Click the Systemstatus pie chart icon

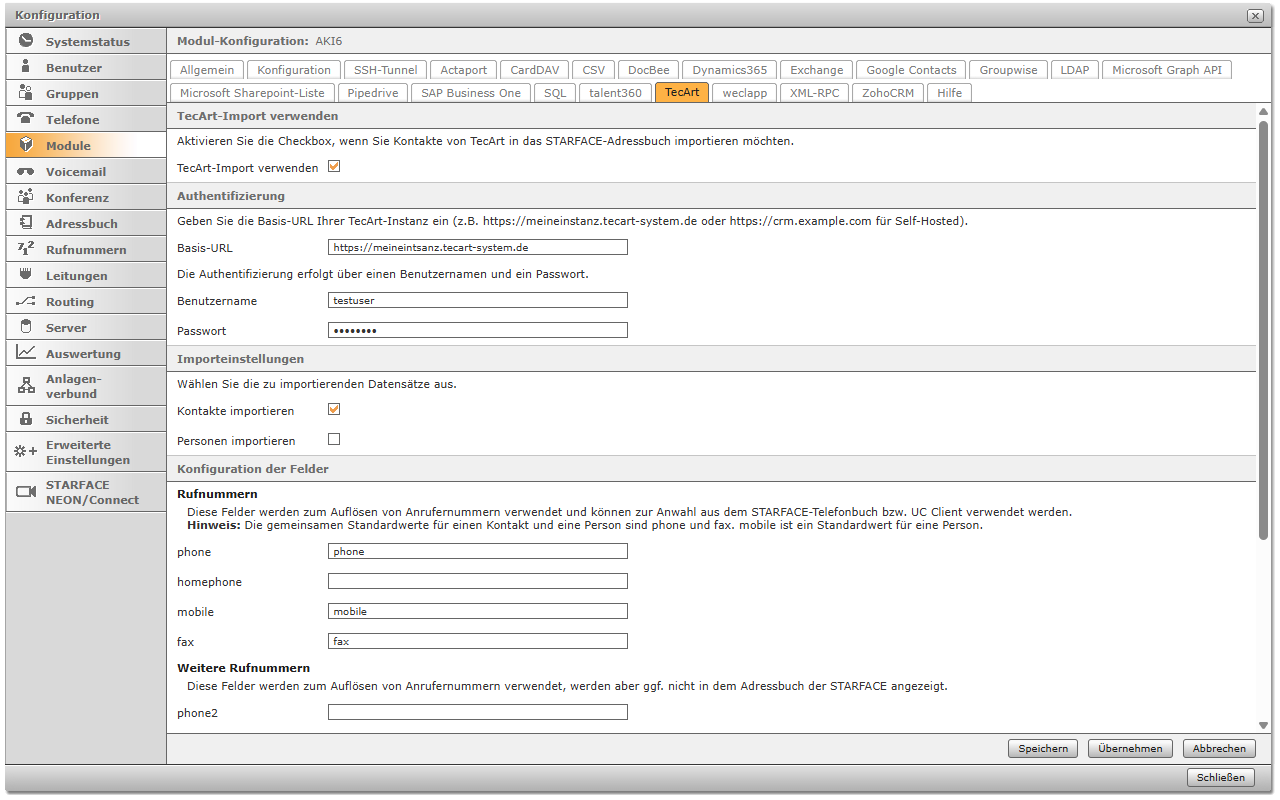[x=26, y=41]
